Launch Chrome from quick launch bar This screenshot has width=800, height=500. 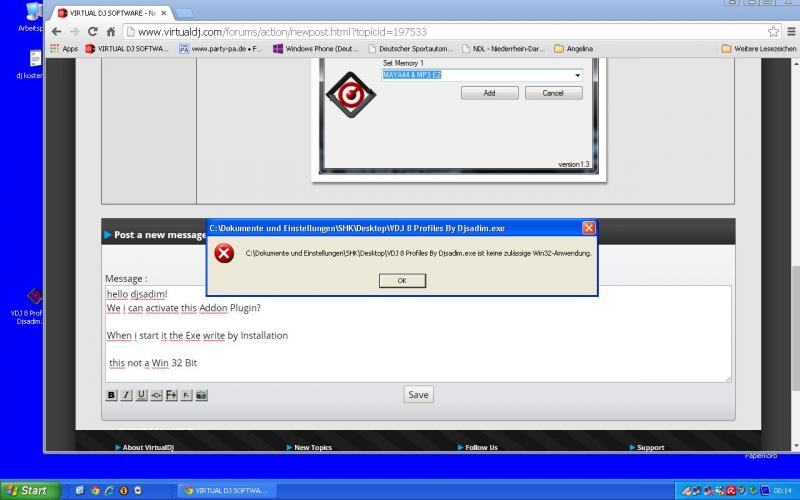[95, 491]
